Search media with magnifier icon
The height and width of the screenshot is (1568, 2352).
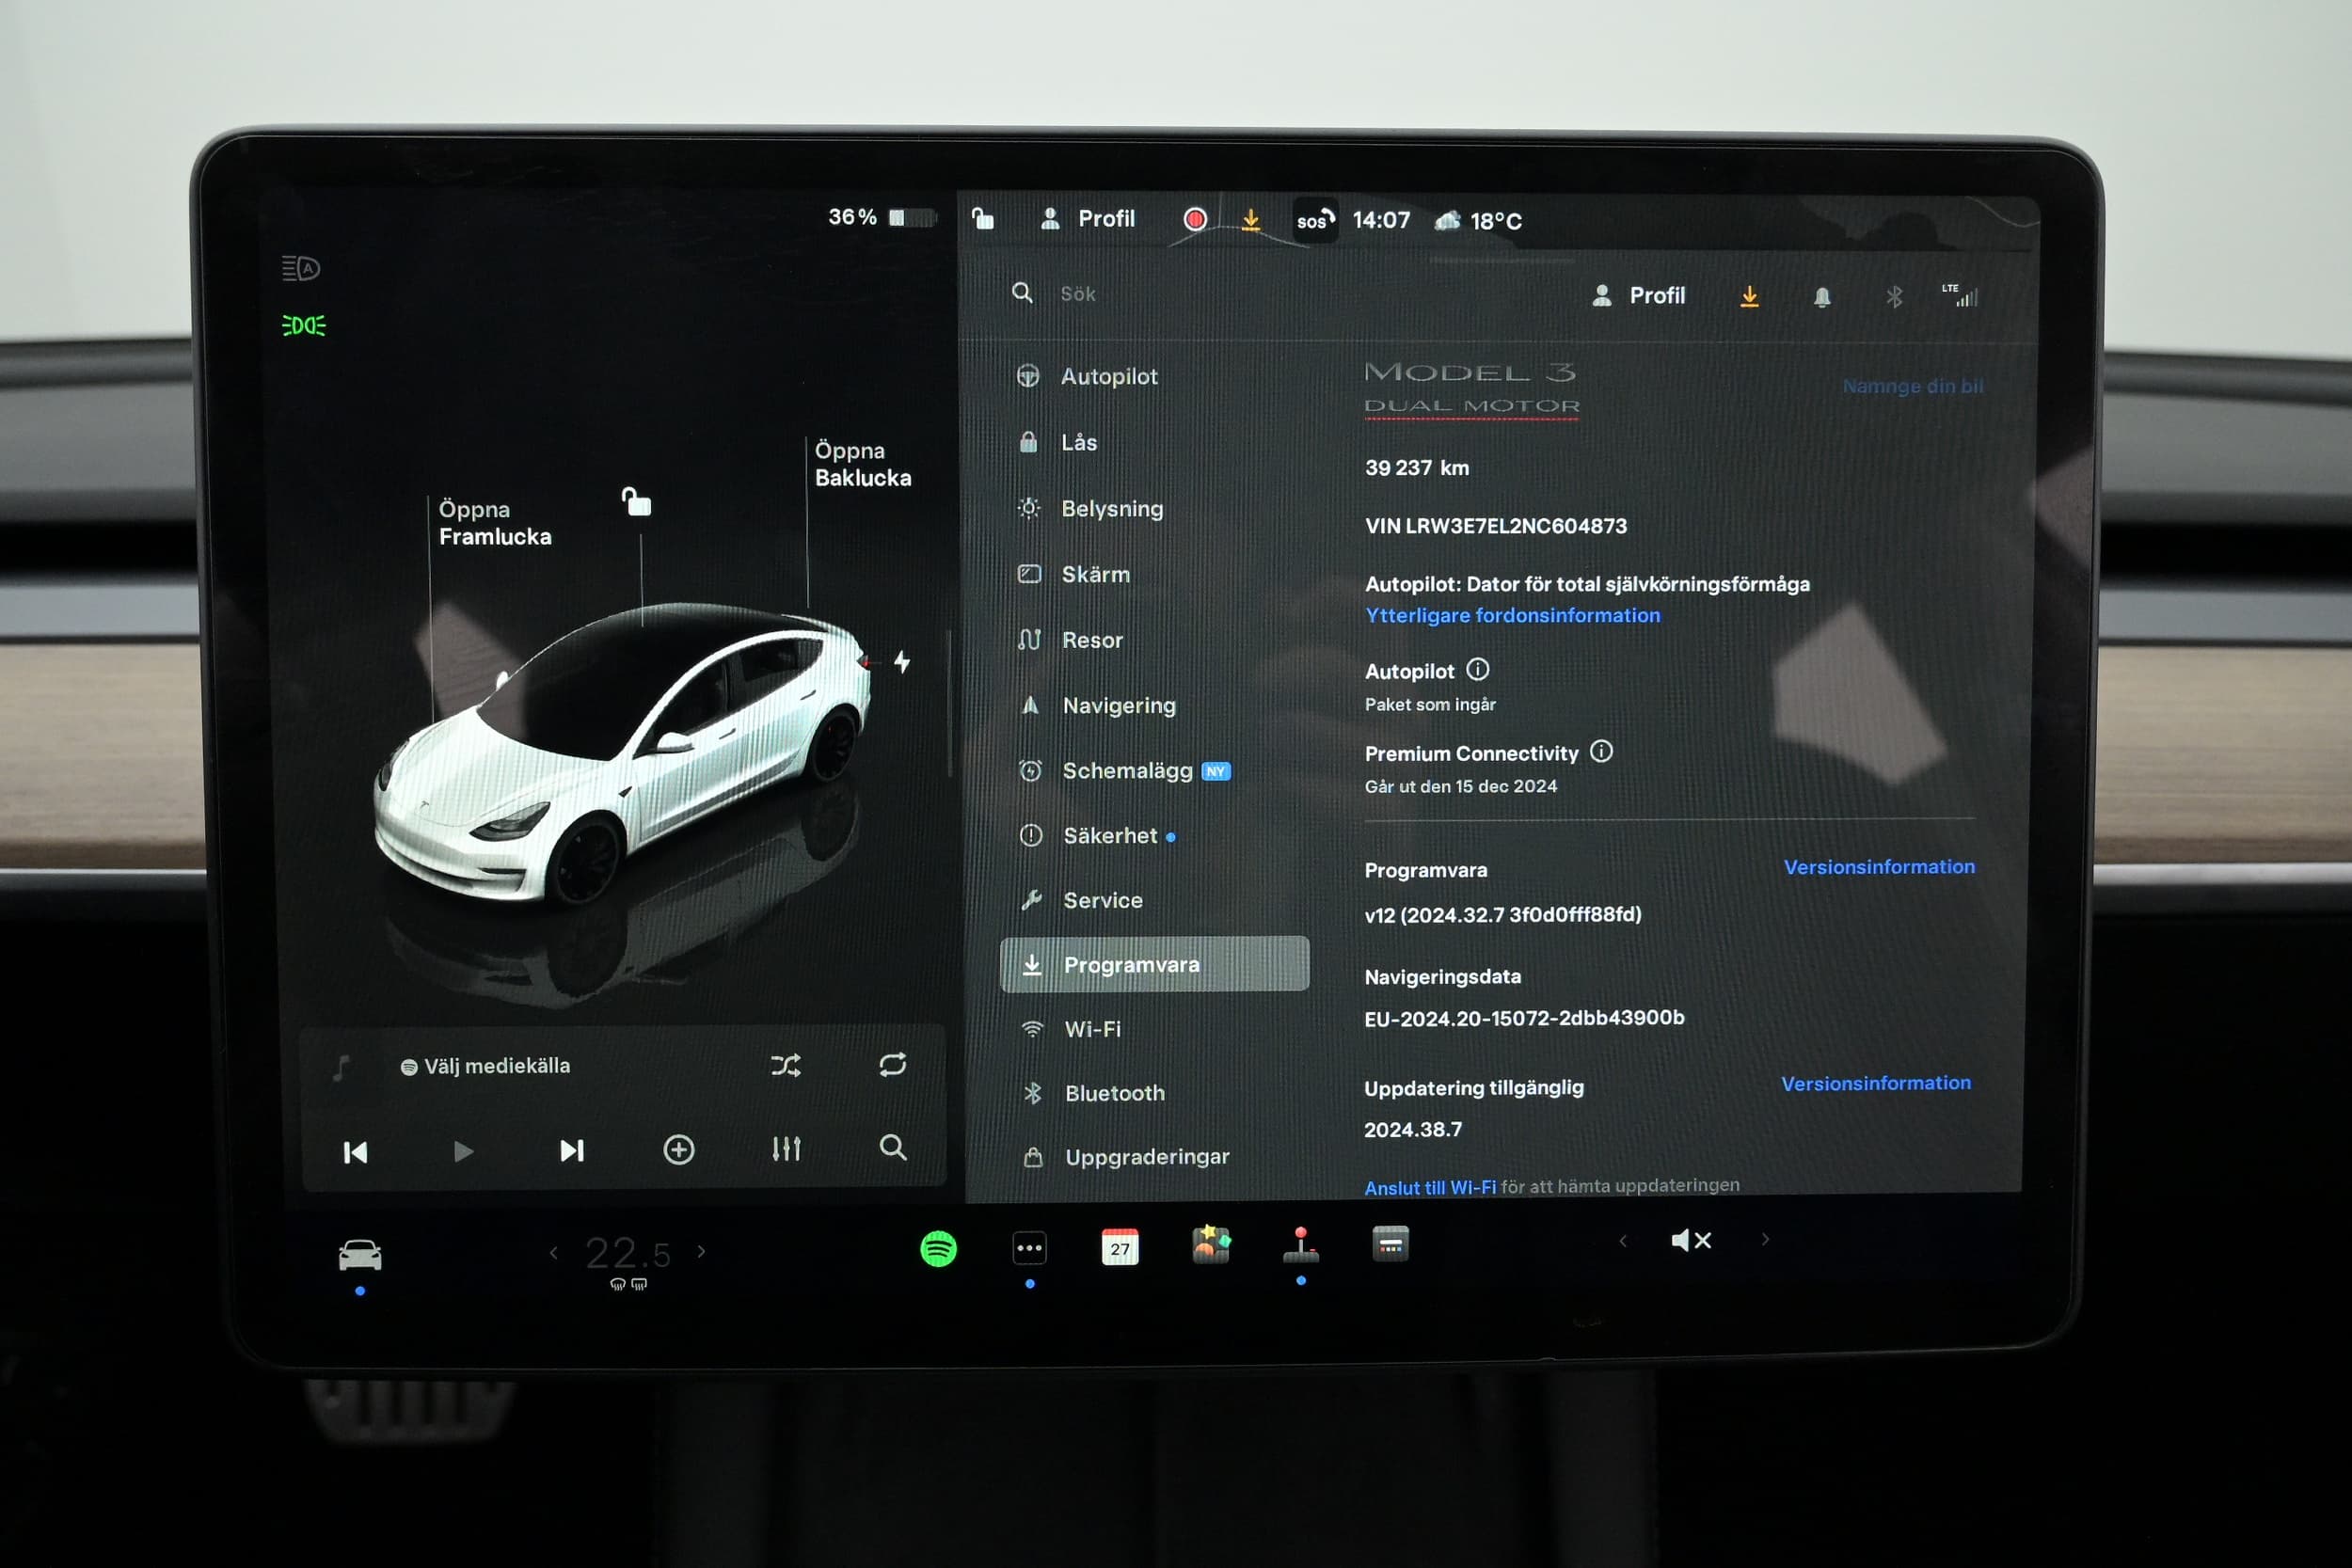click(893, 1146)
